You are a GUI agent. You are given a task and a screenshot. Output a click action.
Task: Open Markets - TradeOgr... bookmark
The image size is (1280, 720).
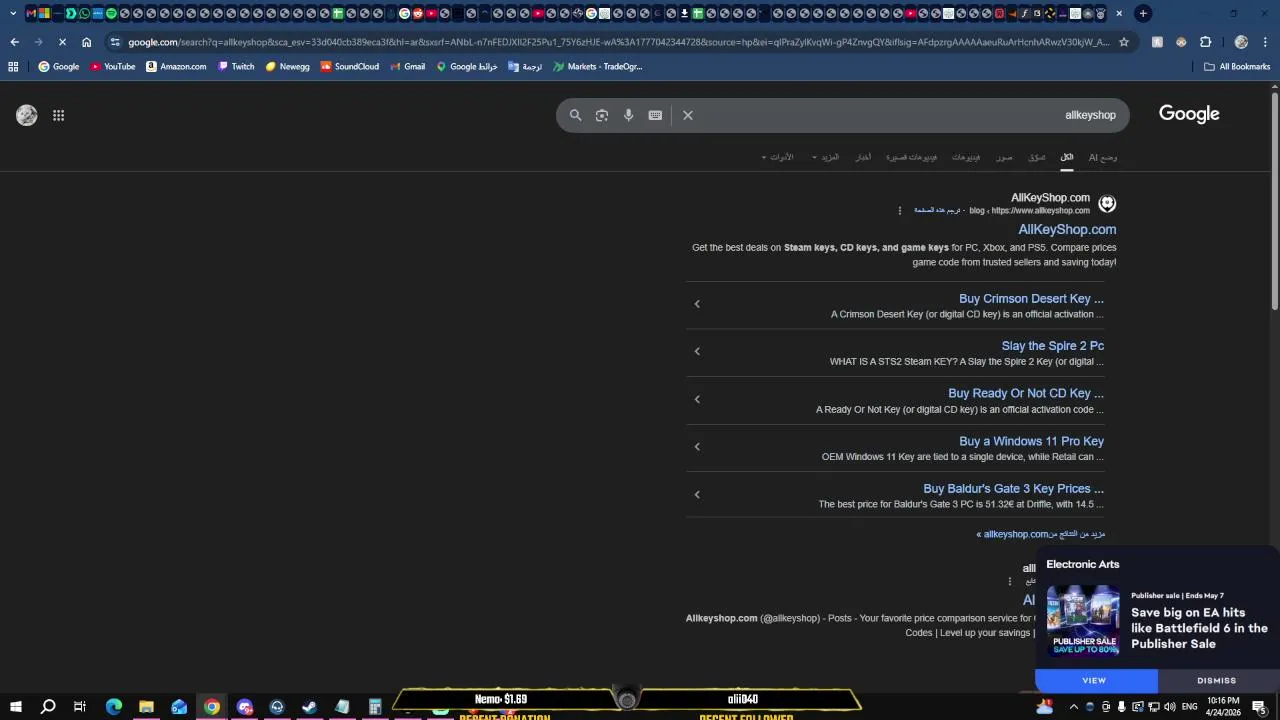(x=598, y=67)
